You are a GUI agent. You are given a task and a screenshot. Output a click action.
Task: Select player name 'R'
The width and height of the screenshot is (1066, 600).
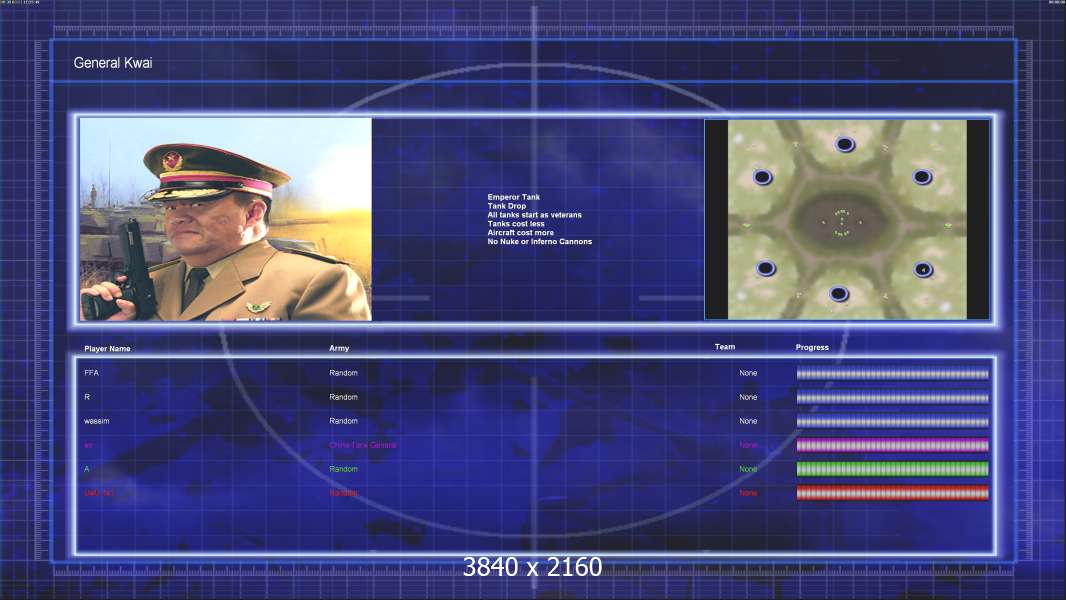coord(87,397)
